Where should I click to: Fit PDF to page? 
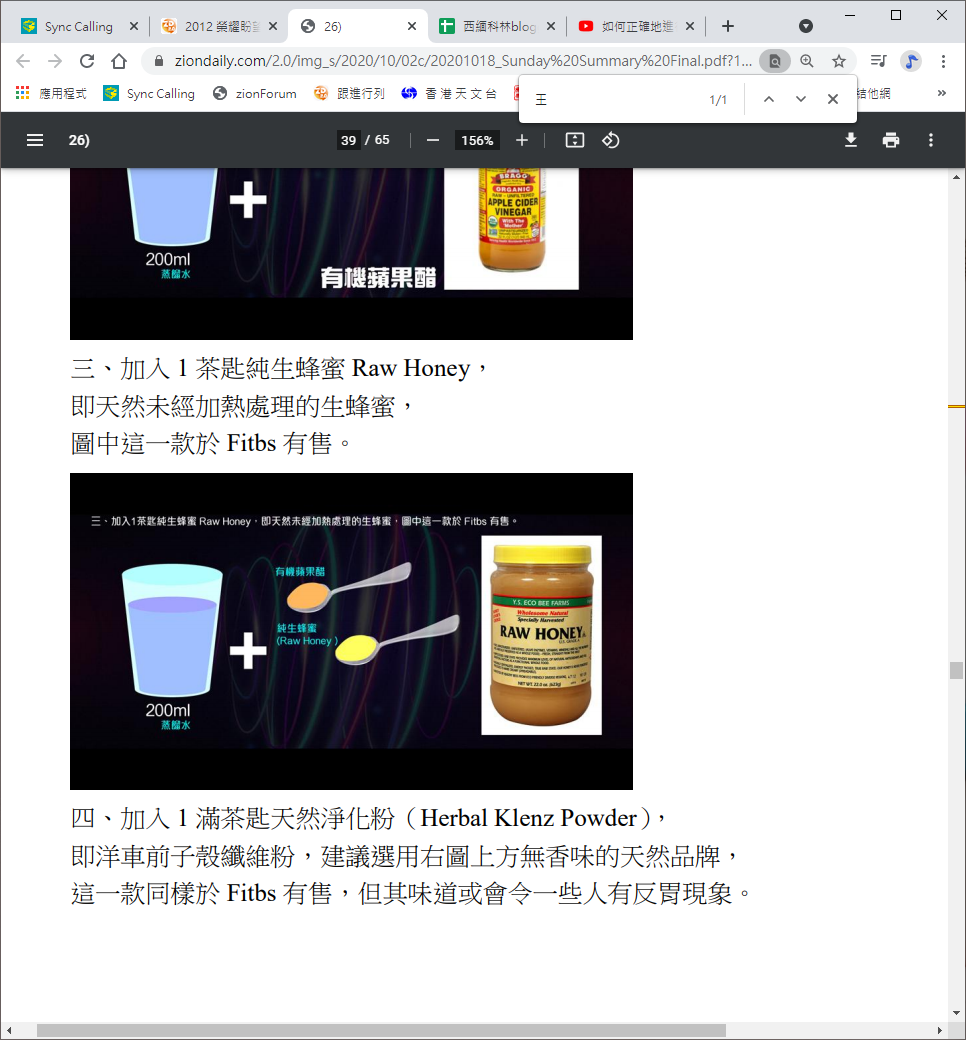click(575, 140)
